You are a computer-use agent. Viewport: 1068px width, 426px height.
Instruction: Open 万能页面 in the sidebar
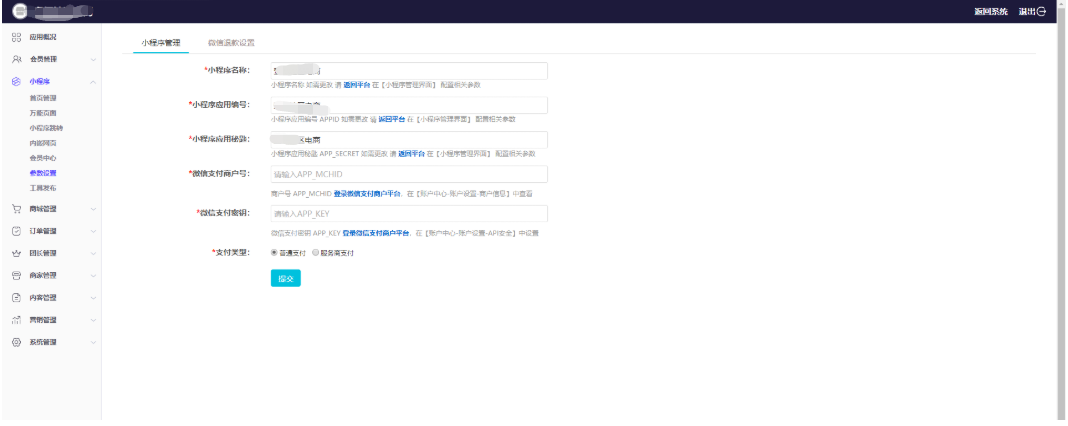pyautogui.click(x=43, y=113)
